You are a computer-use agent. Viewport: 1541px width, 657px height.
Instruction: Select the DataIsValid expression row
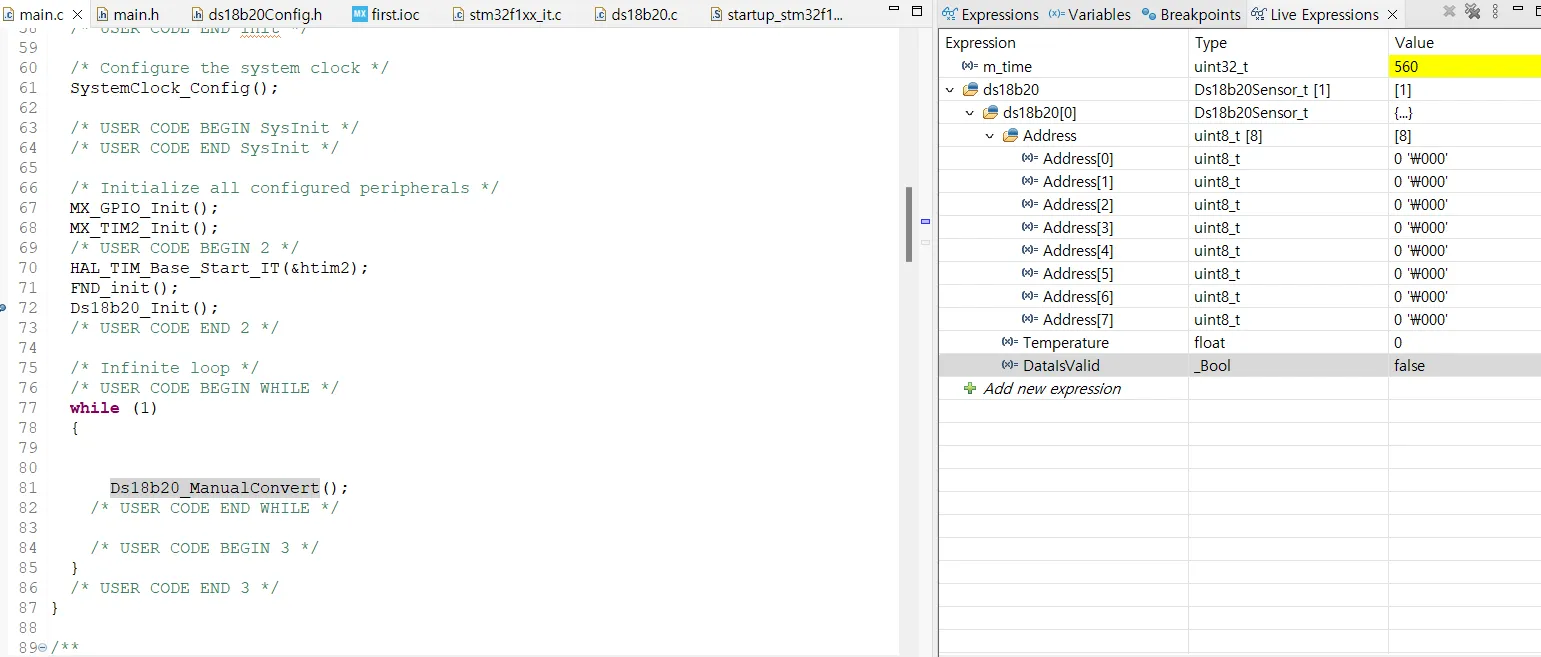[x=1239, y=366]
